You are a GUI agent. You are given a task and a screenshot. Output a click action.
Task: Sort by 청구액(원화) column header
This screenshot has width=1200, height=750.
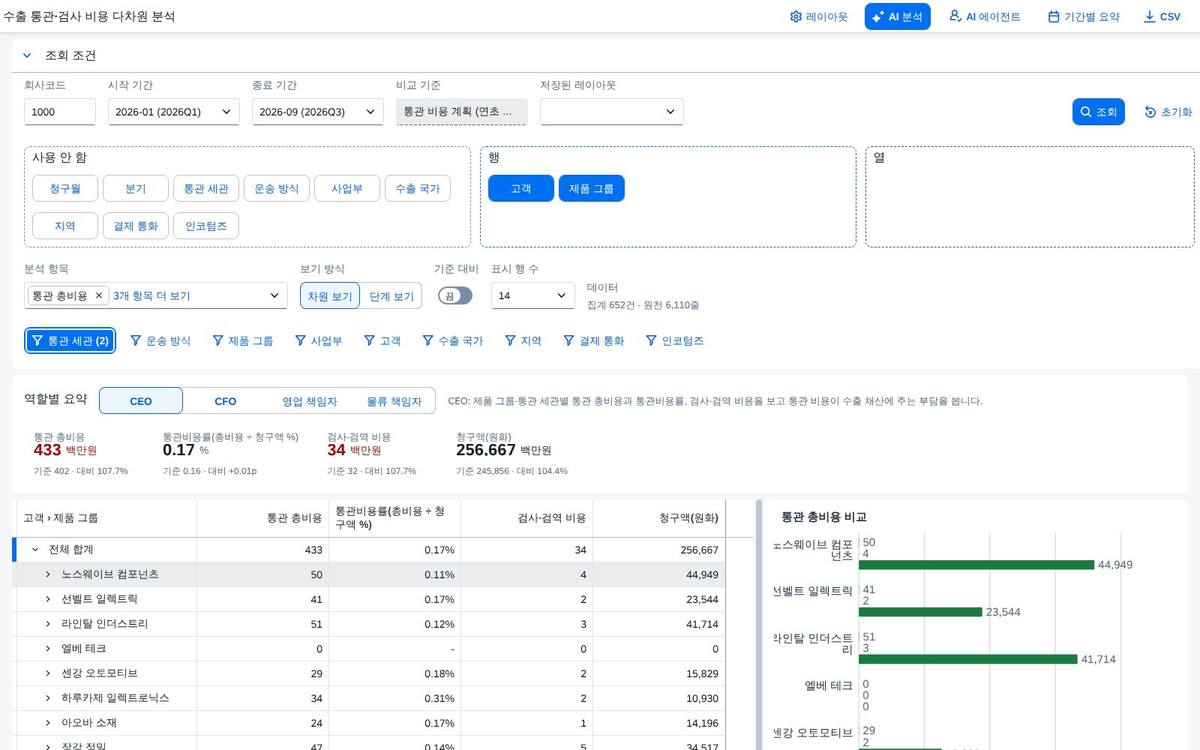coord(658,518)
